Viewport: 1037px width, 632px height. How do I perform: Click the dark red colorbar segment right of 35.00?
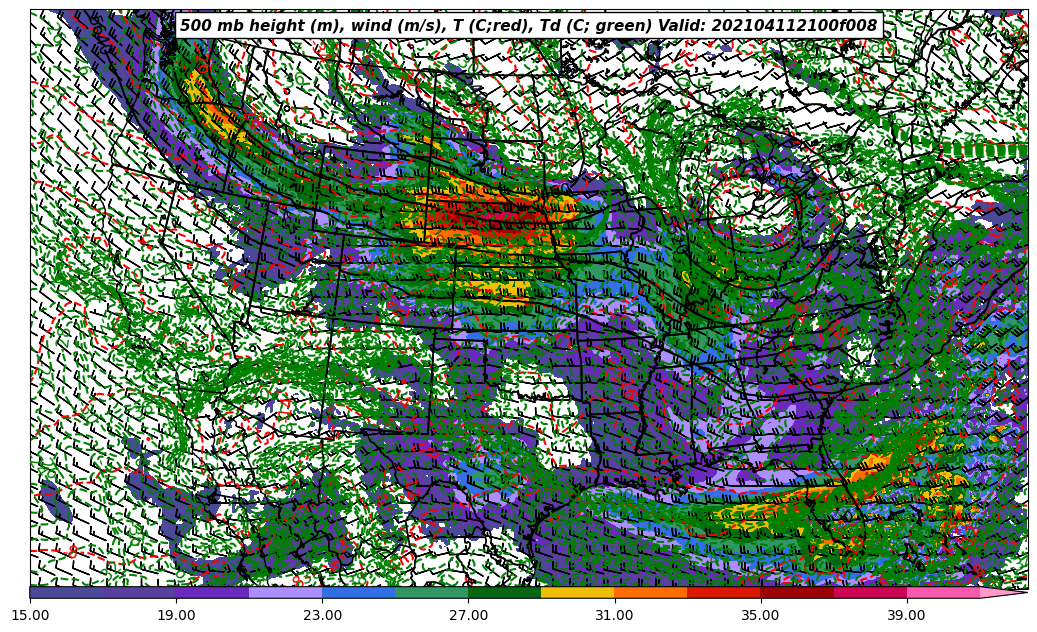796,592
